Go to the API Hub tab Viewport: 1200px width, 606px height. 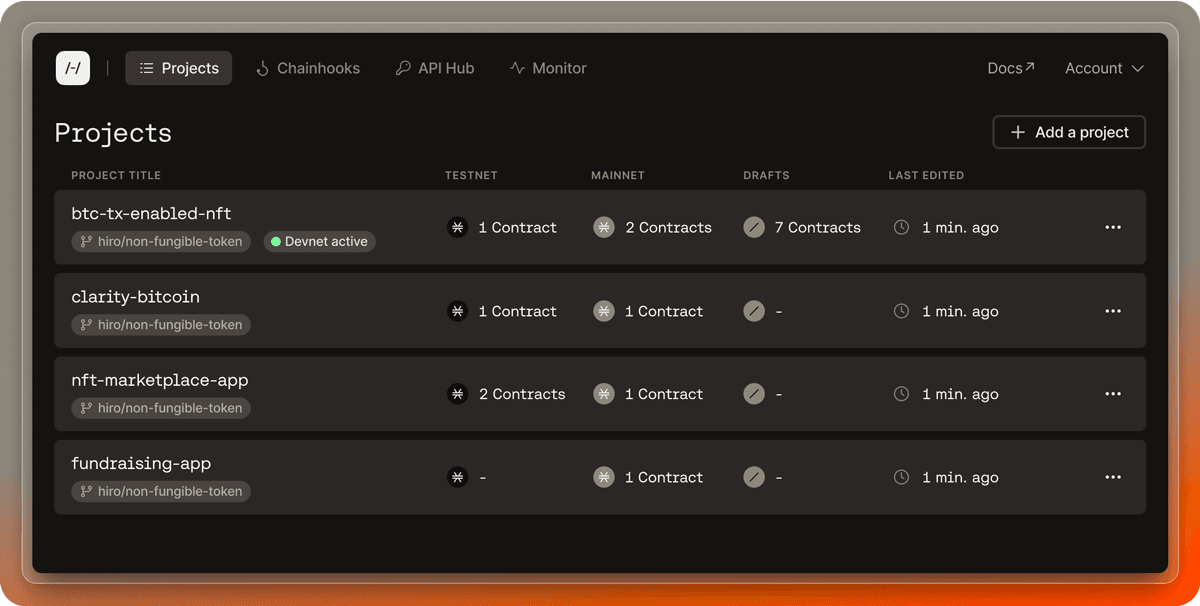435,68
